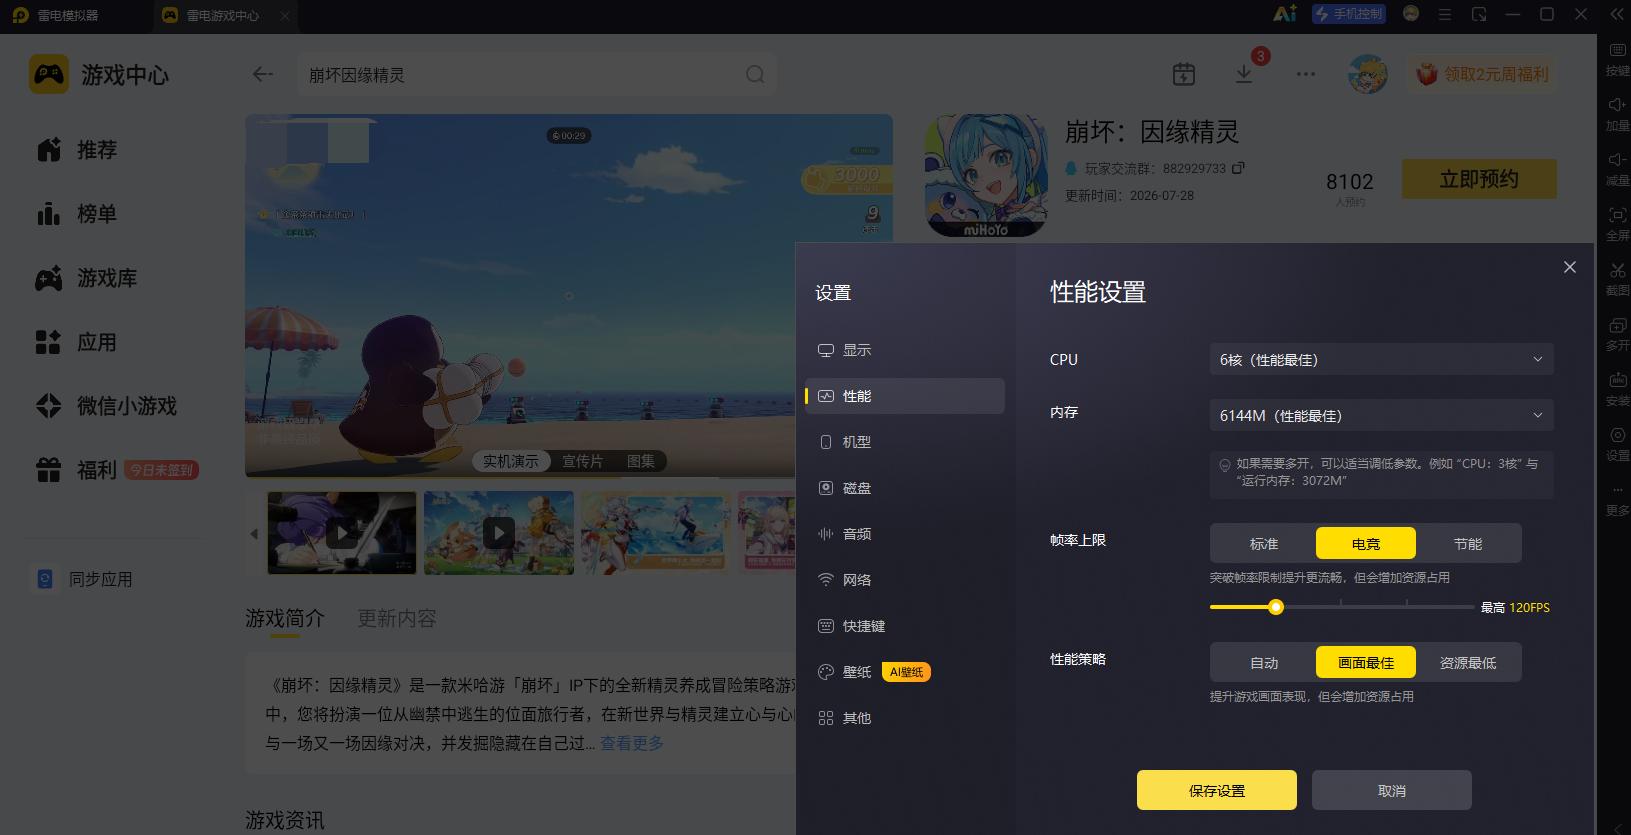Toggle fullscreen (全屏) from the right sidebar
The width and height of the screenshot is (1631, 835).
[x=1617, y=215]
